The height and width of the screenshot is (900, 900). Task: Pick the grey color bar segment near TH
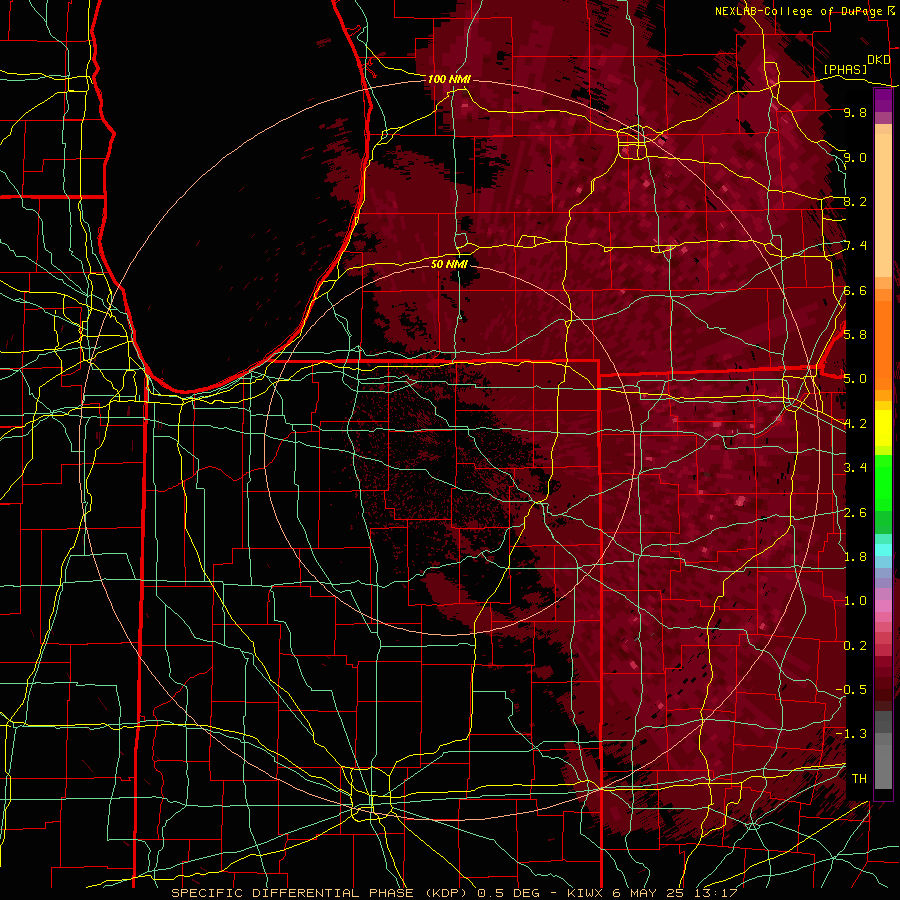coord(883,768)
